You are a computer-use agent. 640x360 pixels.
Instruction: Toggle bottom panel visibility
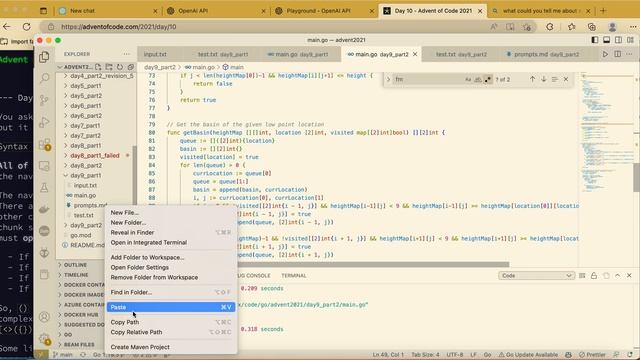[x=607, y=40]
